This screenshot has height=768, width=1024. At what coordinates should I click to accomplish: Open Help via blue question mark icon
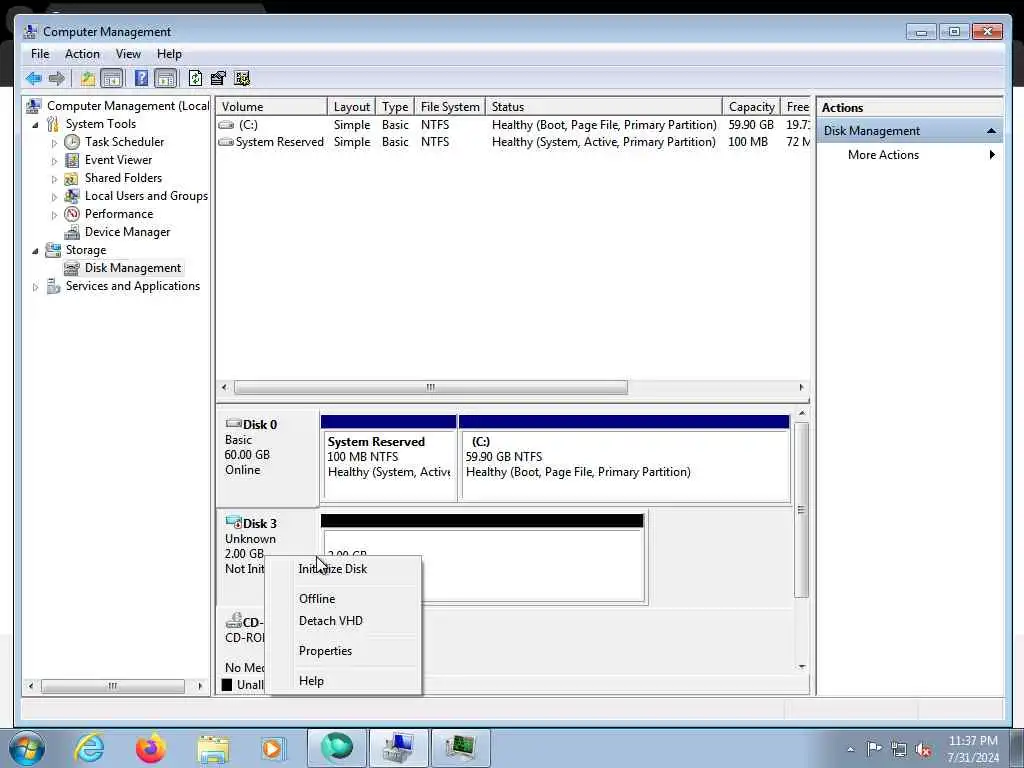(x=141, y=79)
